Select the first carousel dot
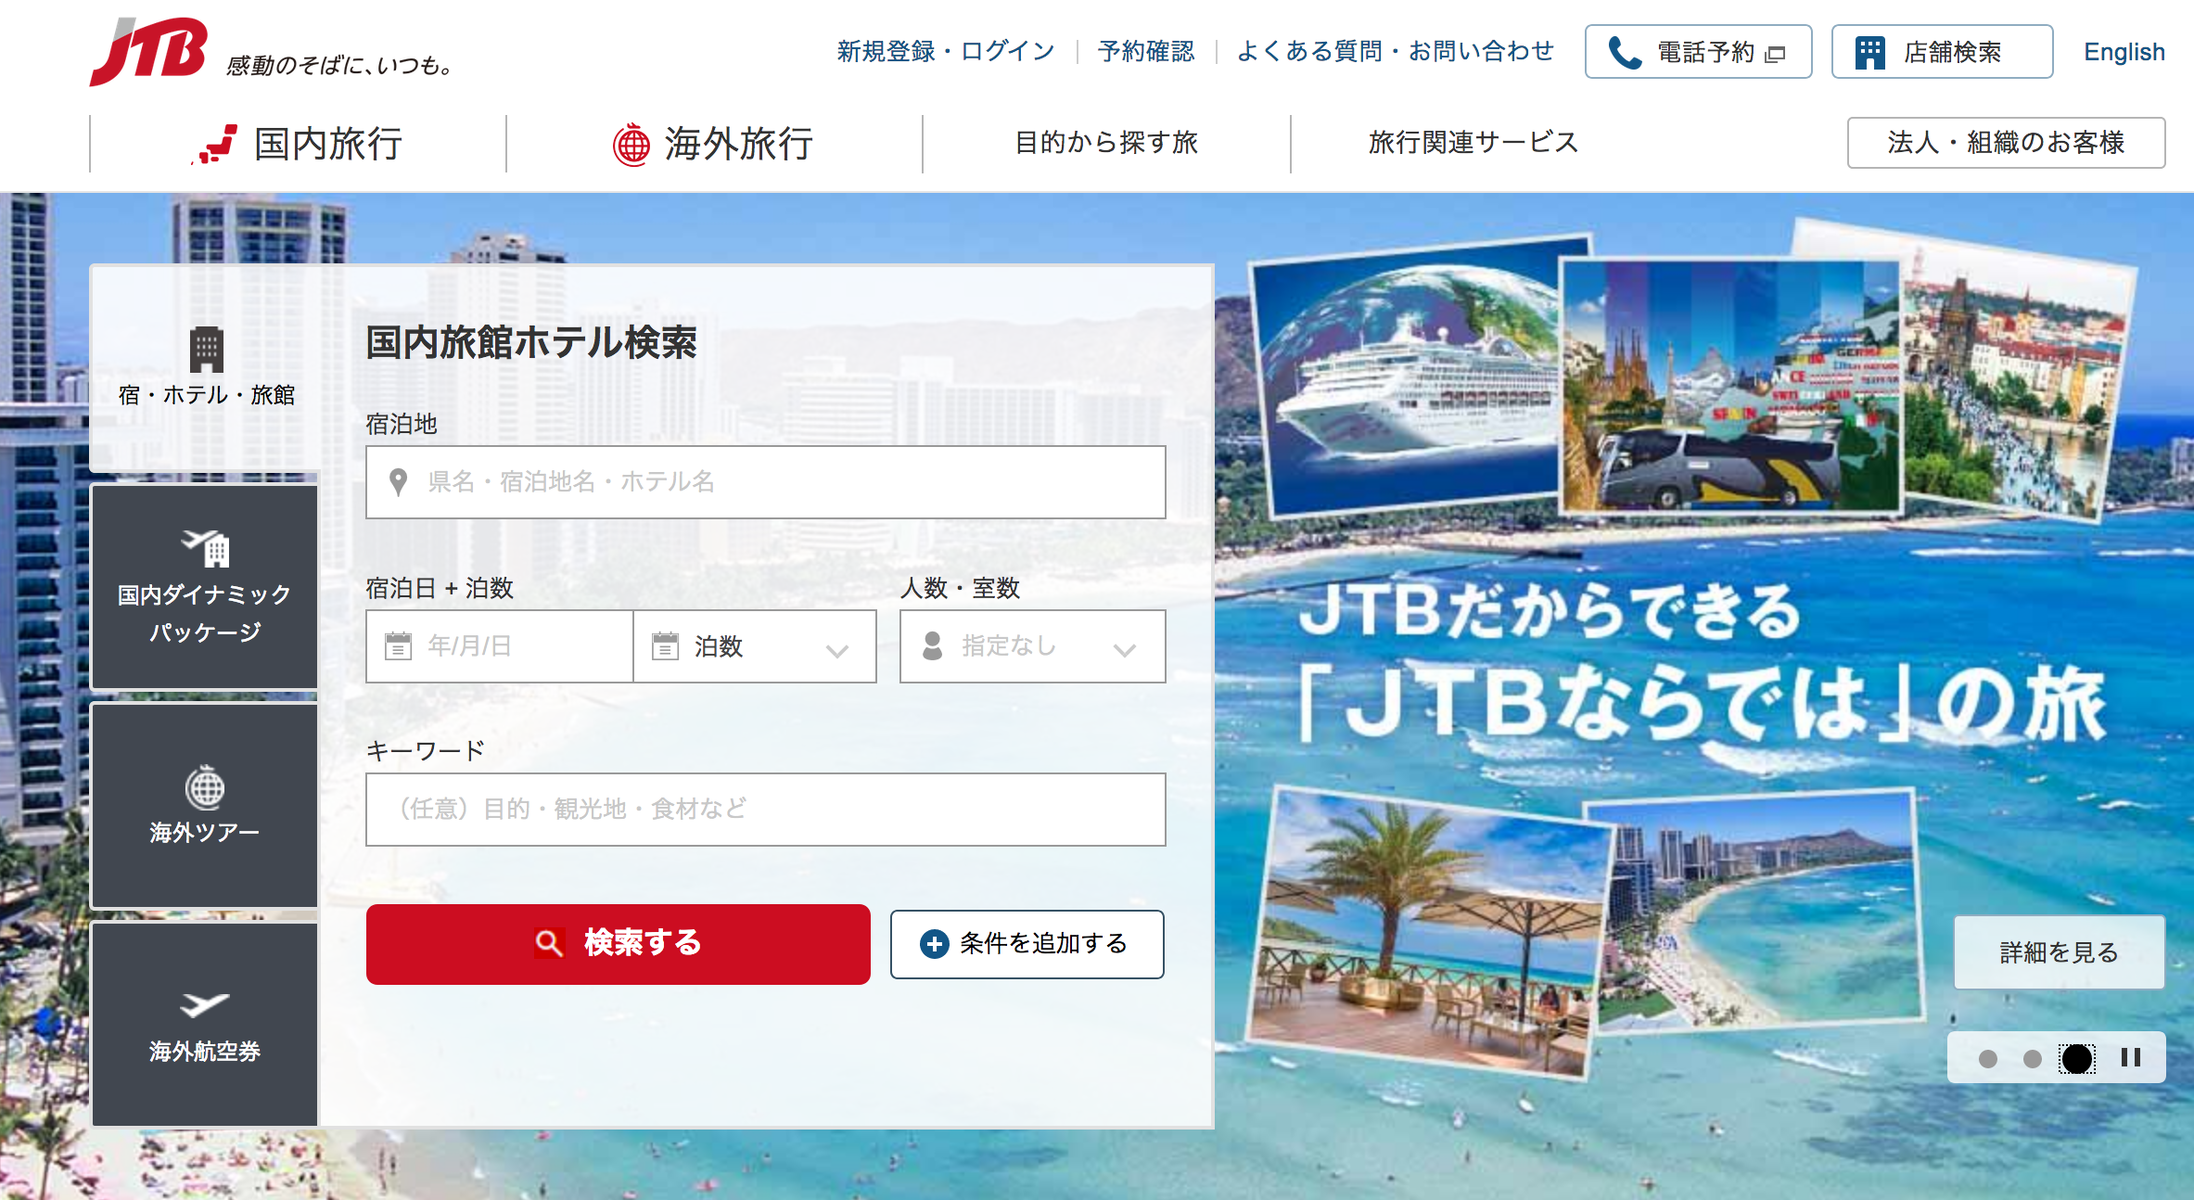Viewport: 2194px width, 1200px height. click(x=1988, y=1058)
